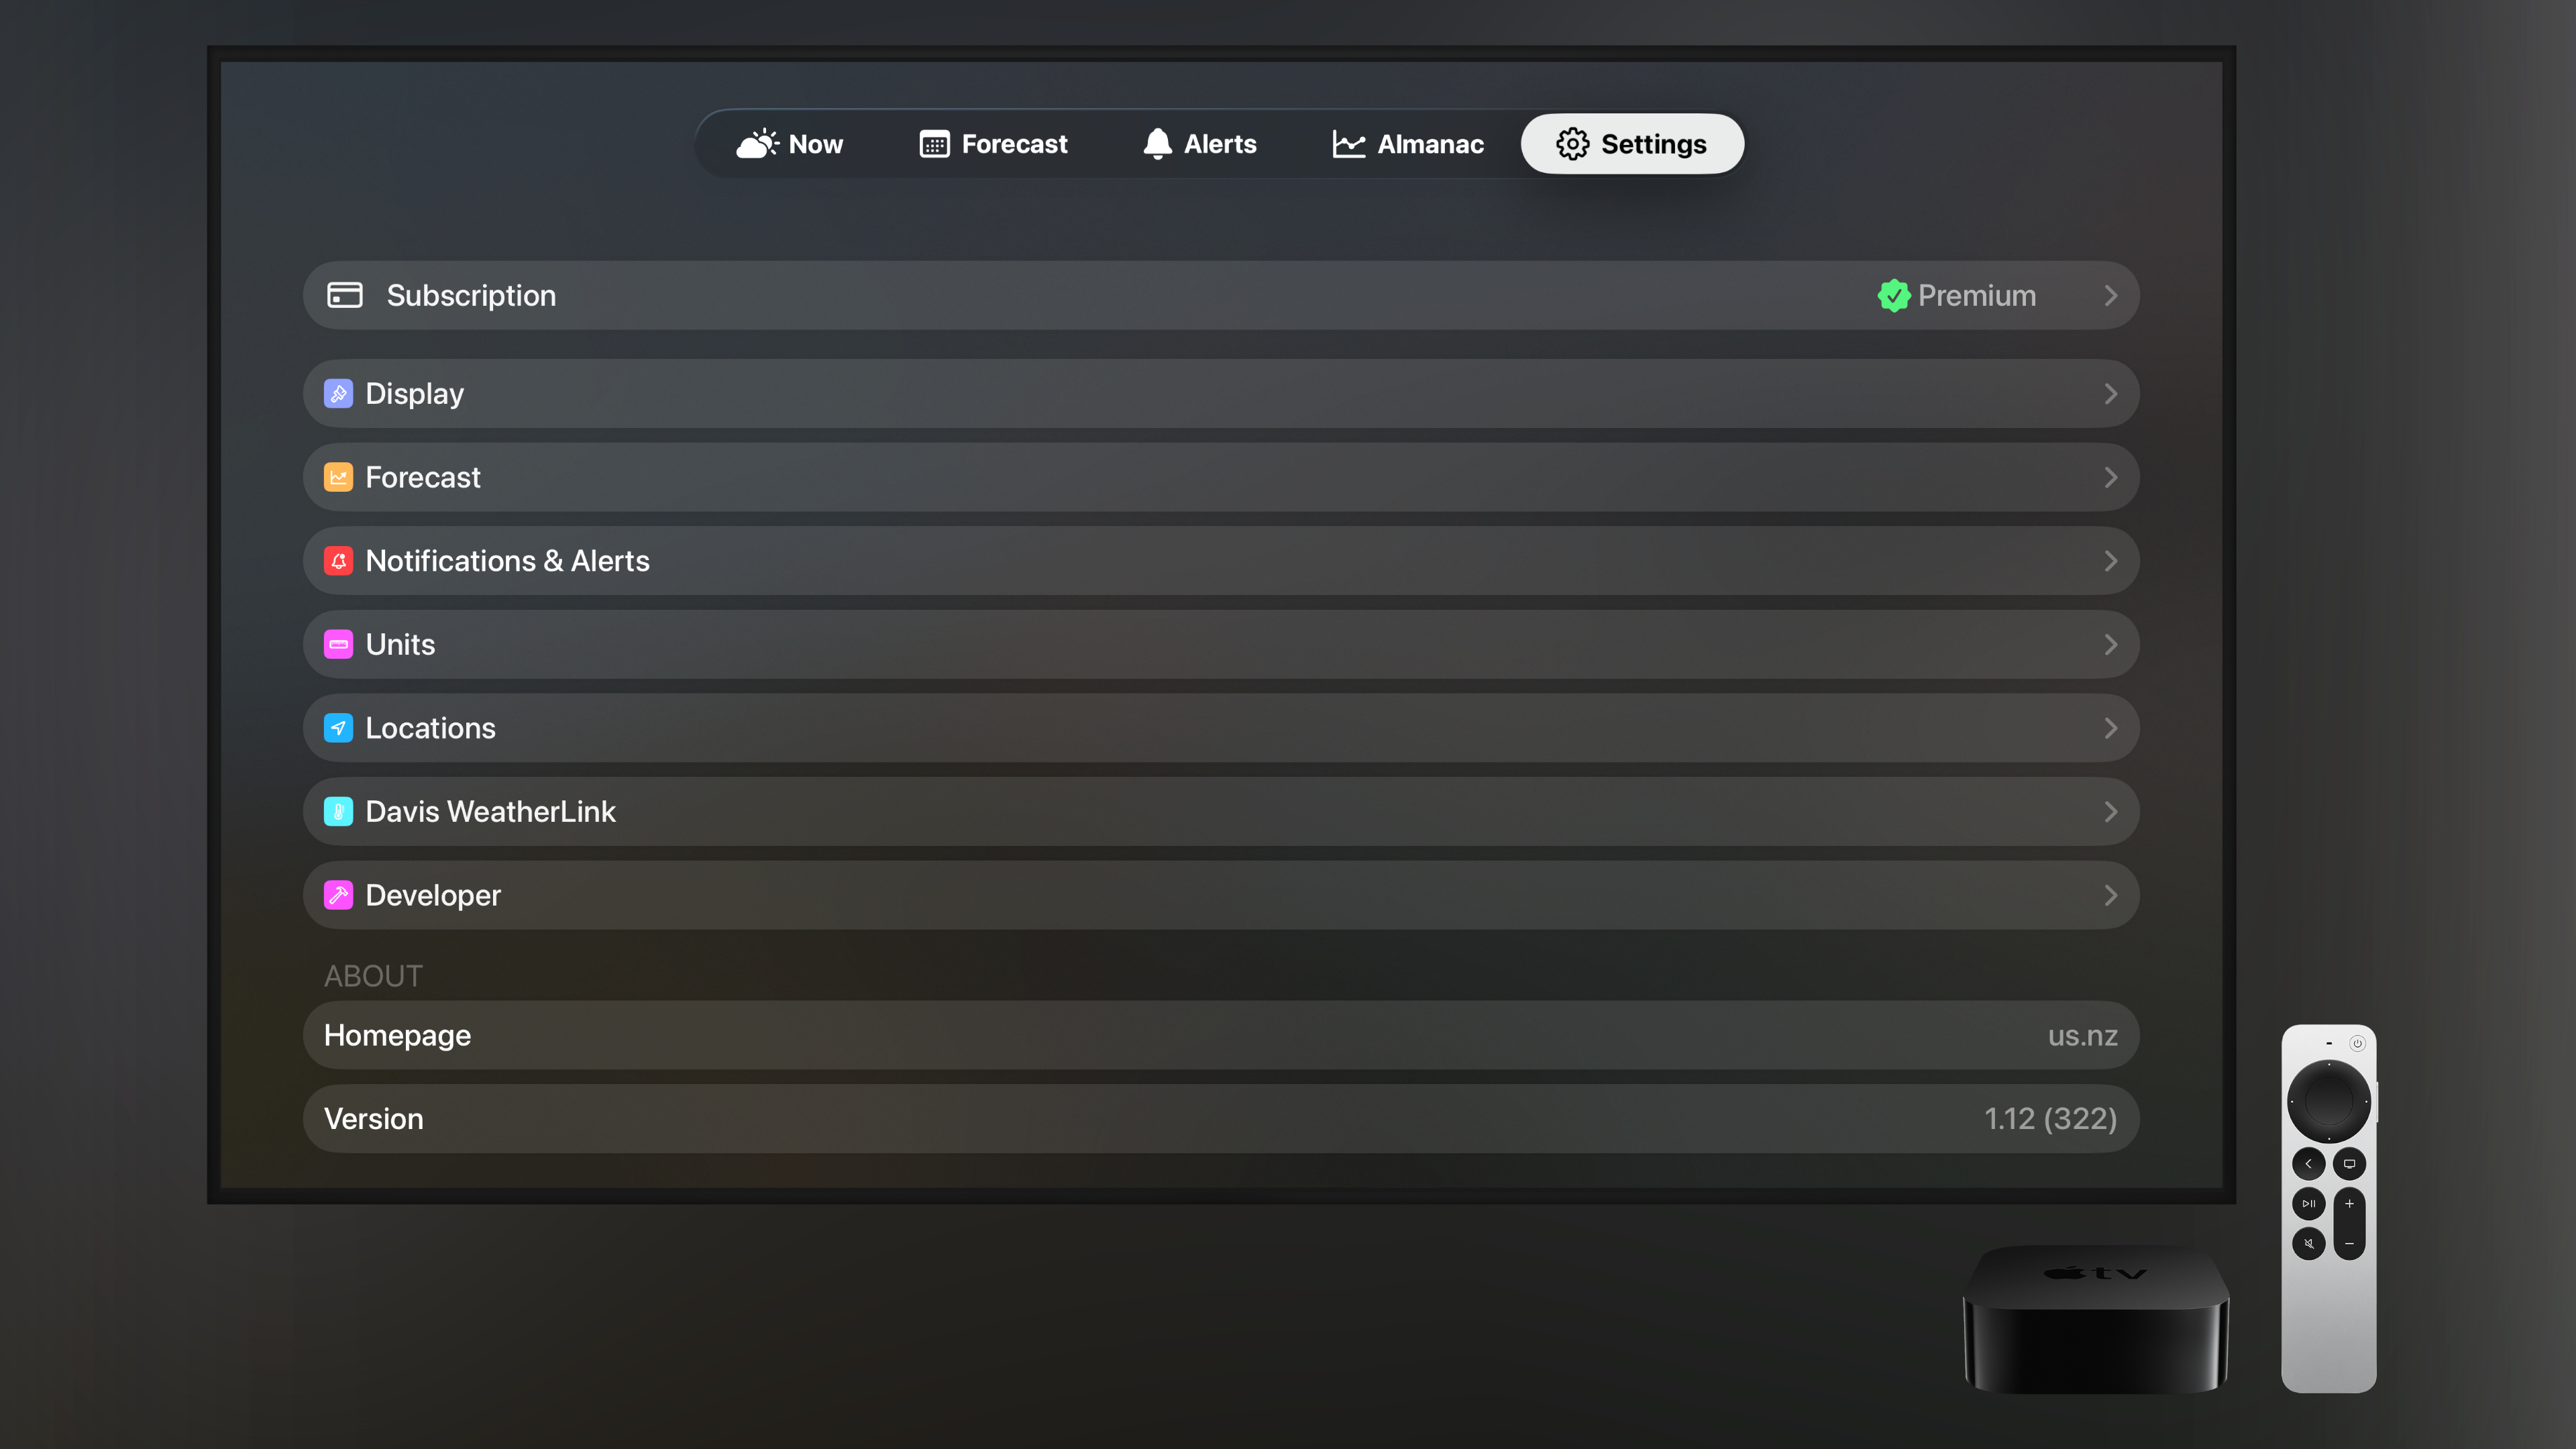Click the thermometer Davis WeatherLink icon

(339, 811)
